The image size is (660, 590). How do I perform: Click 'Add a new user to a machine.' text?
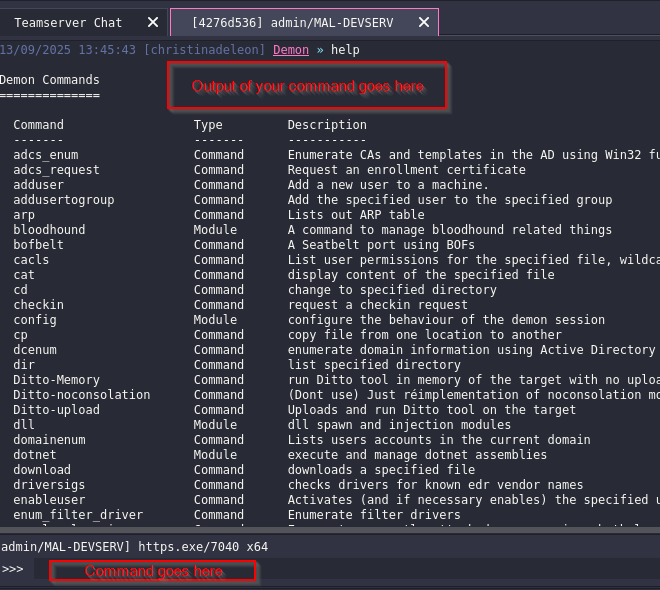click(388, 185)
